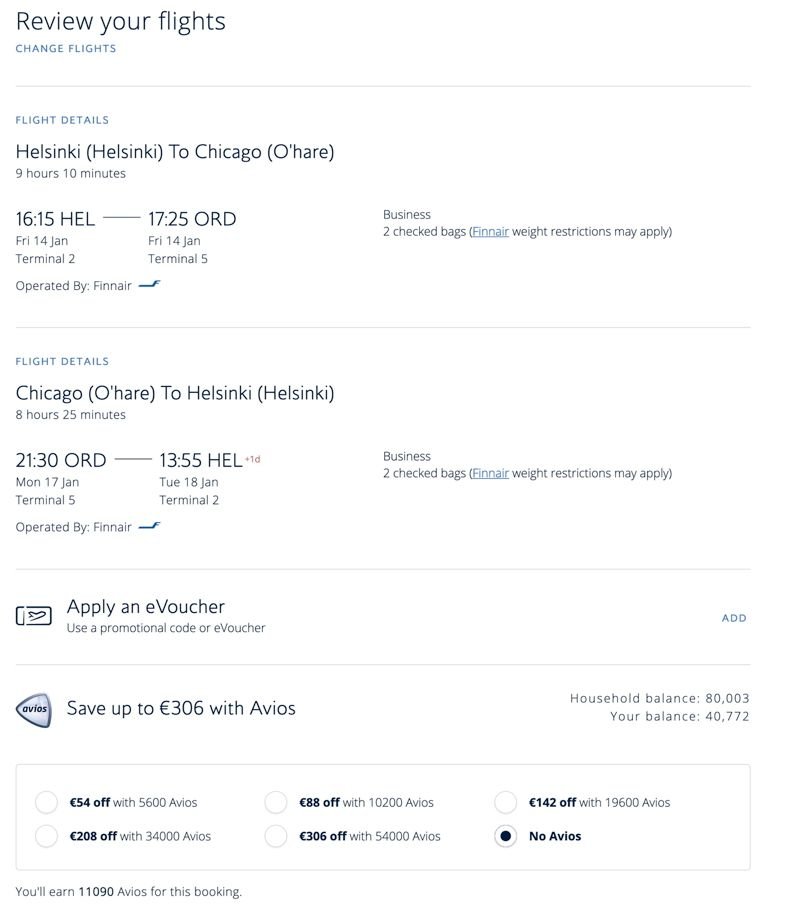
Task: Open Finnair baggage link for outbound flight
Action: tap(491, 231)
